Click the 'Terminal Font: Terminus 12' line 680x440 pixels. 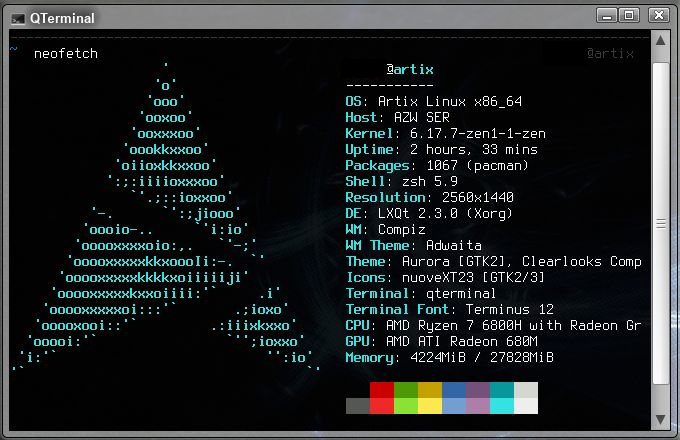point(450,310)
